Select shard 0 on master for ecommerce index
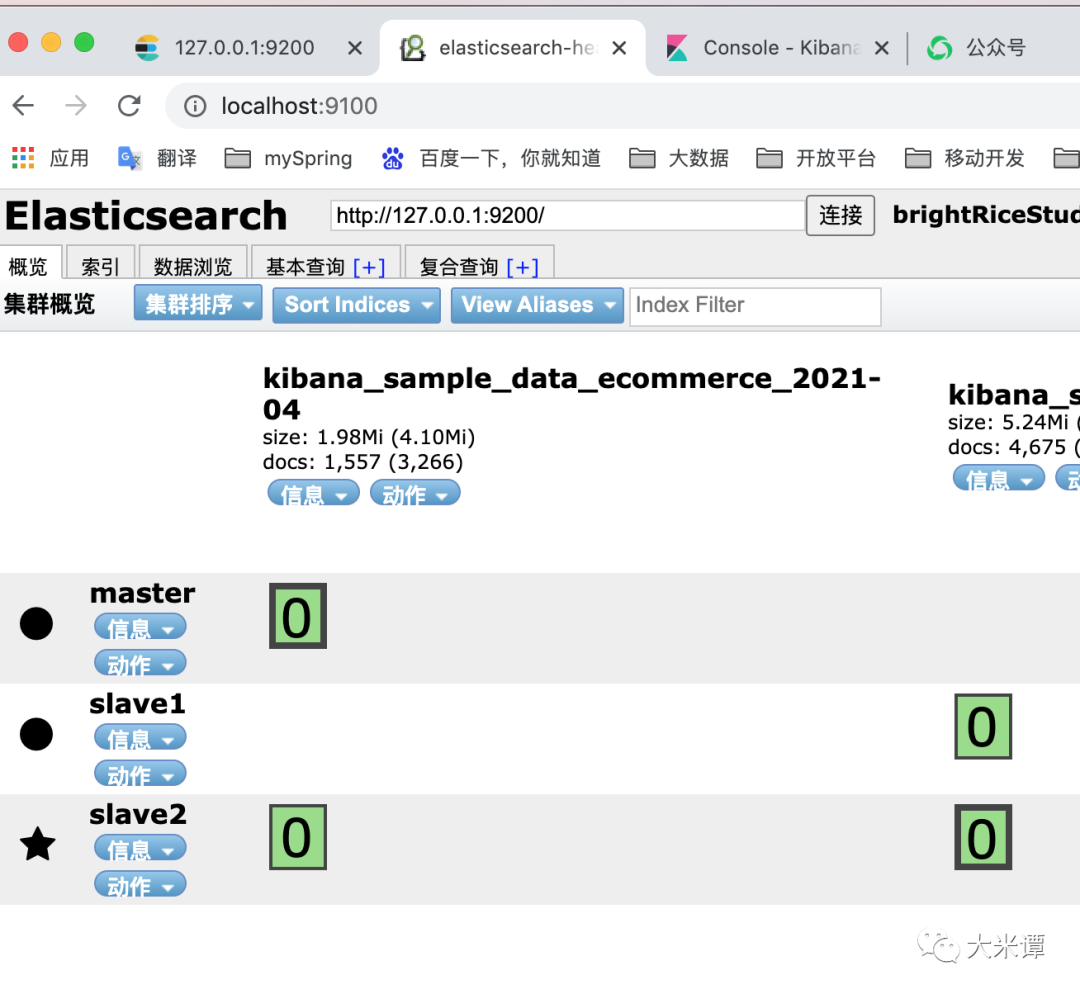The image size is (1080, 994). 298,616
